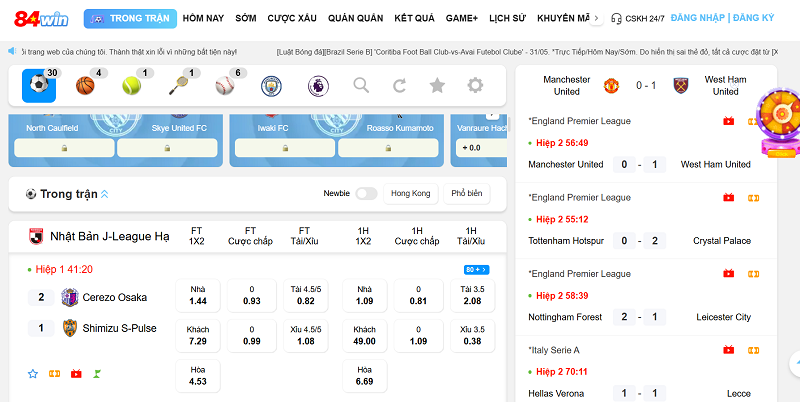Viewport: 800px width, 402px height.
Task: Open orange stats icon under Shimizu S-Pulse
Action: pos(55,373)
